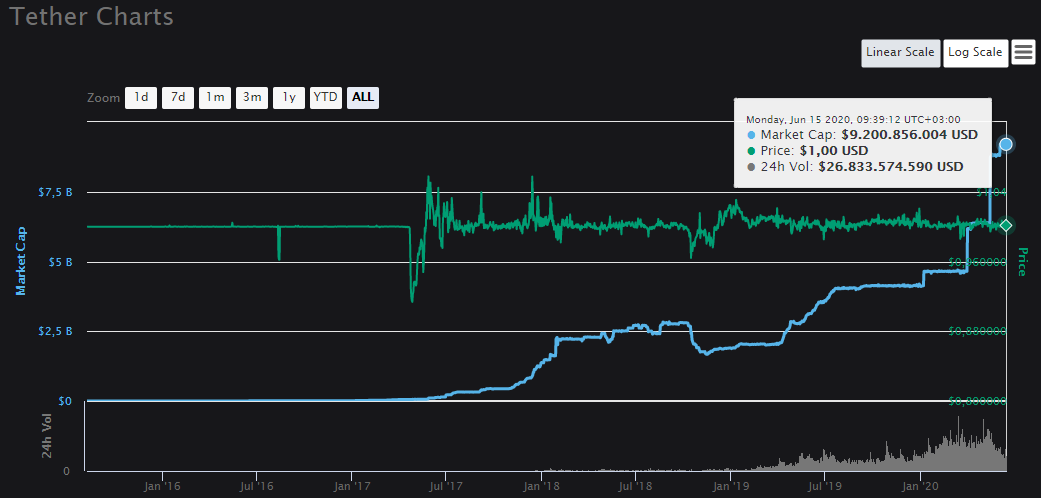Open the chart hamburger menu icon
This screenshot has height=498, width=1041.
1023,52
